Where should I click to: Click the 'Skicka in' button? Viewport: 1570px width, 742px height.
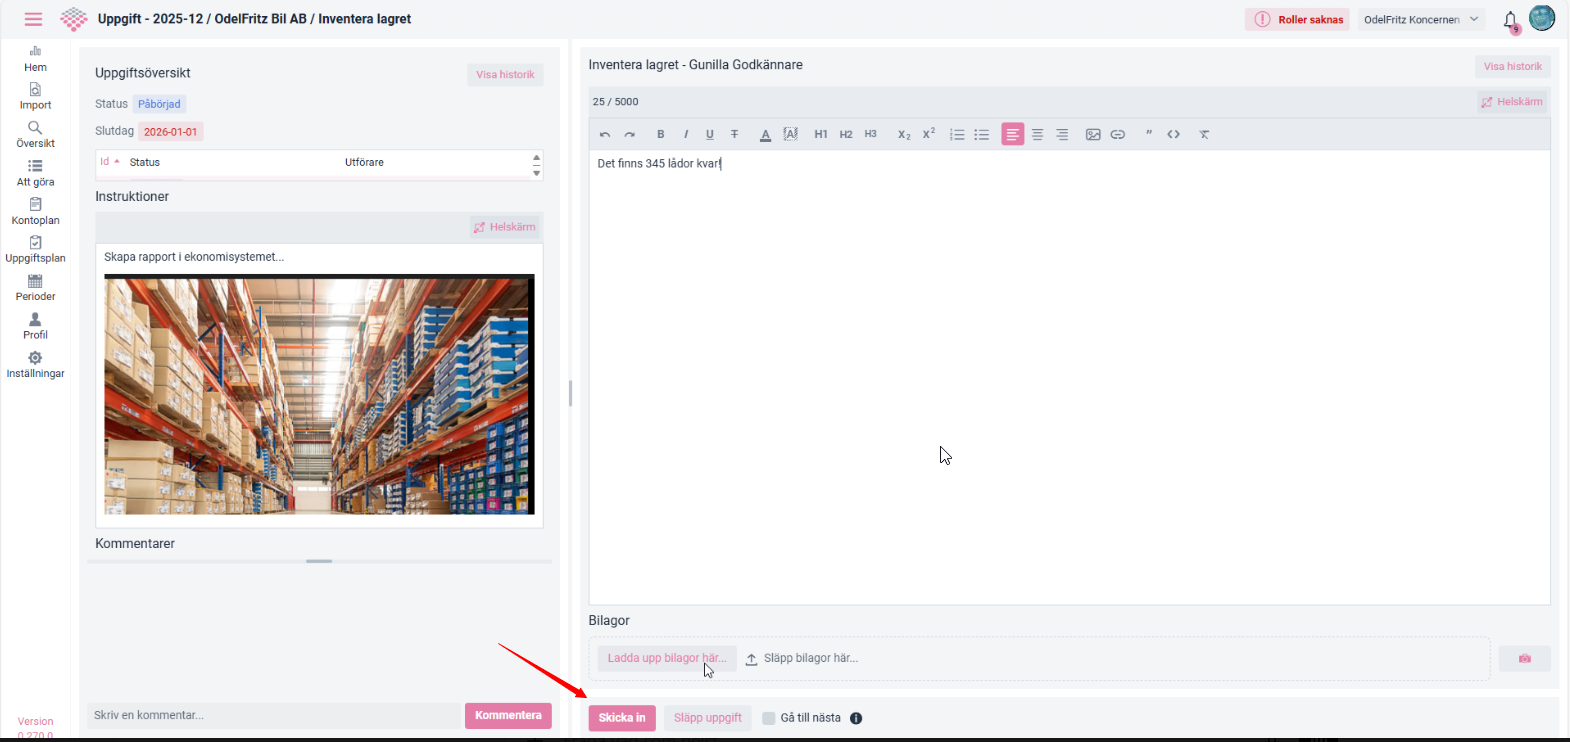click(x=622, y=718)
